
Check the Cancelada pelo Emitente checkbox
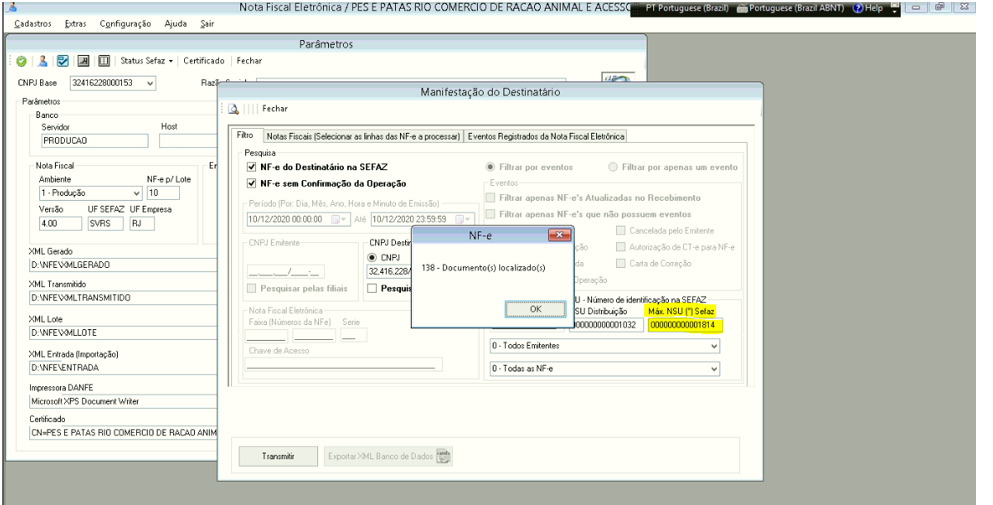621,231
